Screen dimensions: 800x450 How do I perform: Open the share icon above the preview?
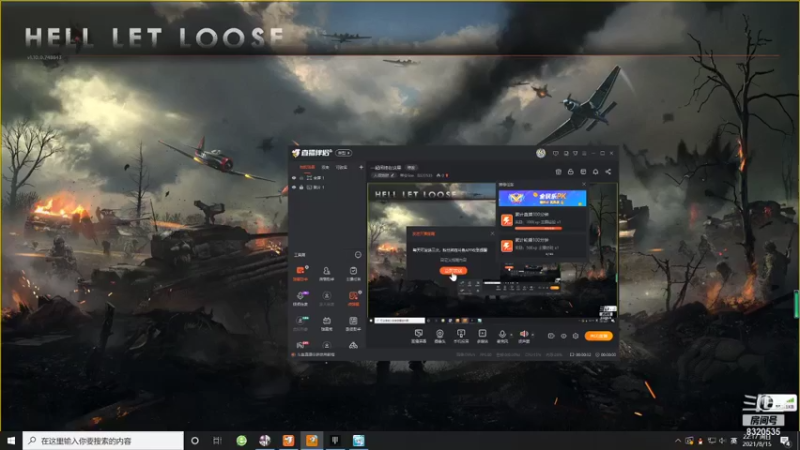click(x=608, y=172)
